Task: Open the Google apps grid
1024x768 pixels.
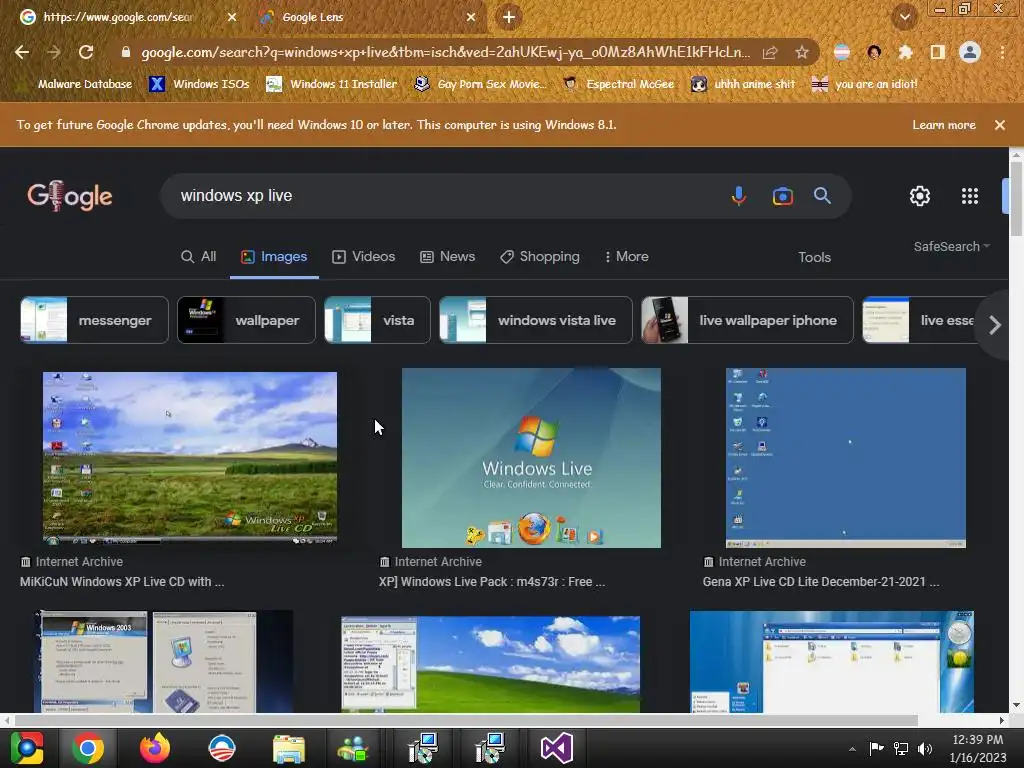Action: 970,196
